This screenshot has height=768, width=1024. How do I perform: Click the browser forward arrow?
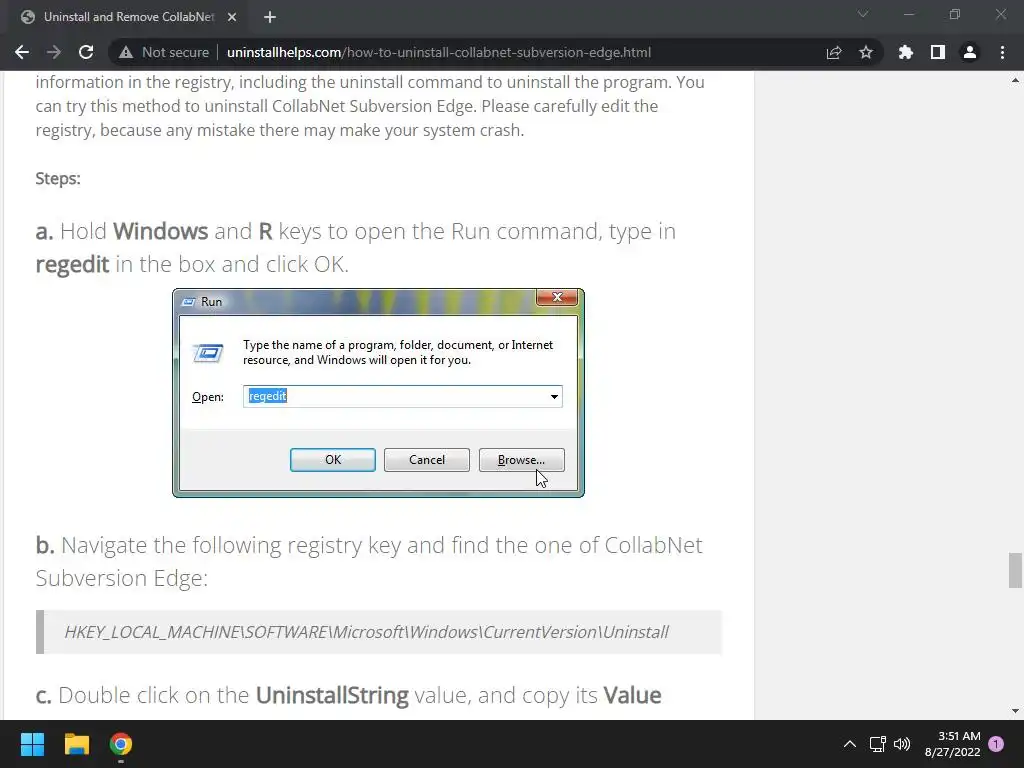pyautogui.click(x=54, y=52)
